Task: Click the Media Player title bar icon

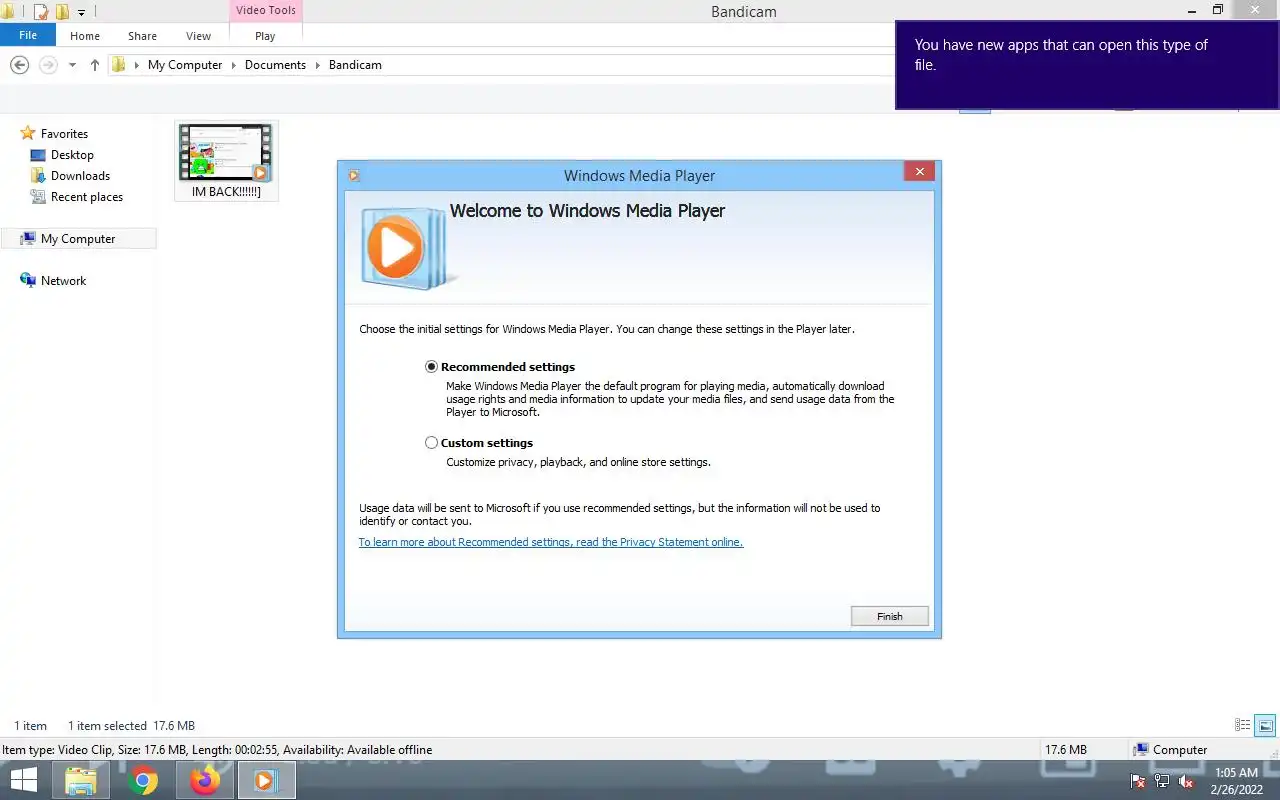Action: pyautogui.click(x=353, y=176)
